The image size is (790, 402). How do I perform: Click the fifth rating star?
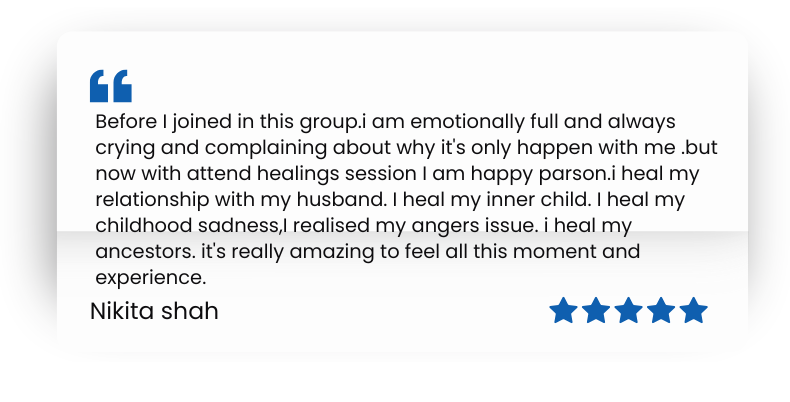click(x=693, y=311)
